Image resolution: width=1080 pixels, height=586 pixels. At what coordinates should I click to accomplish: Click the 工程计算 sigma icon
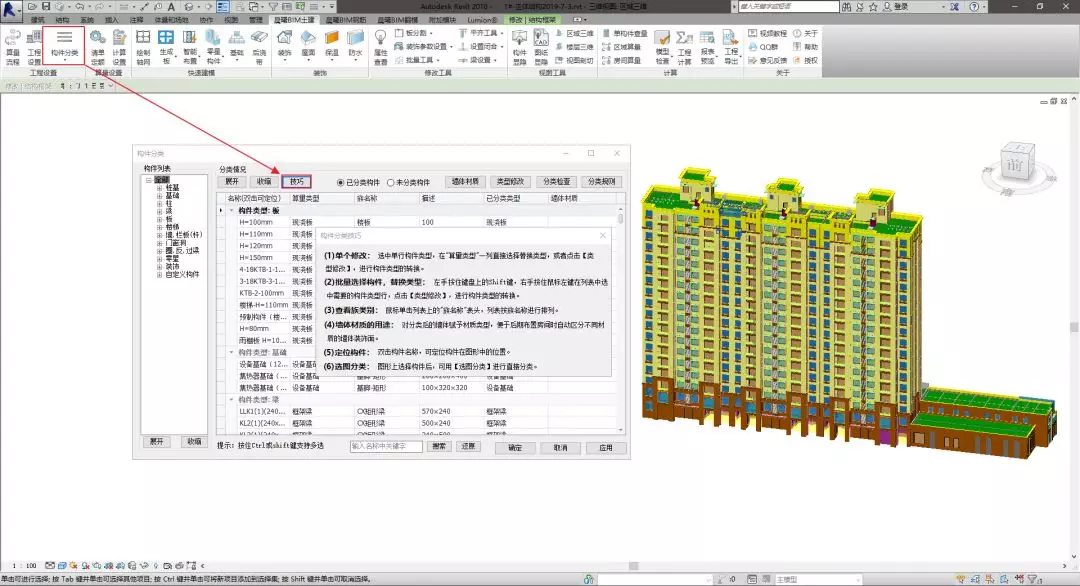point(685,40)
